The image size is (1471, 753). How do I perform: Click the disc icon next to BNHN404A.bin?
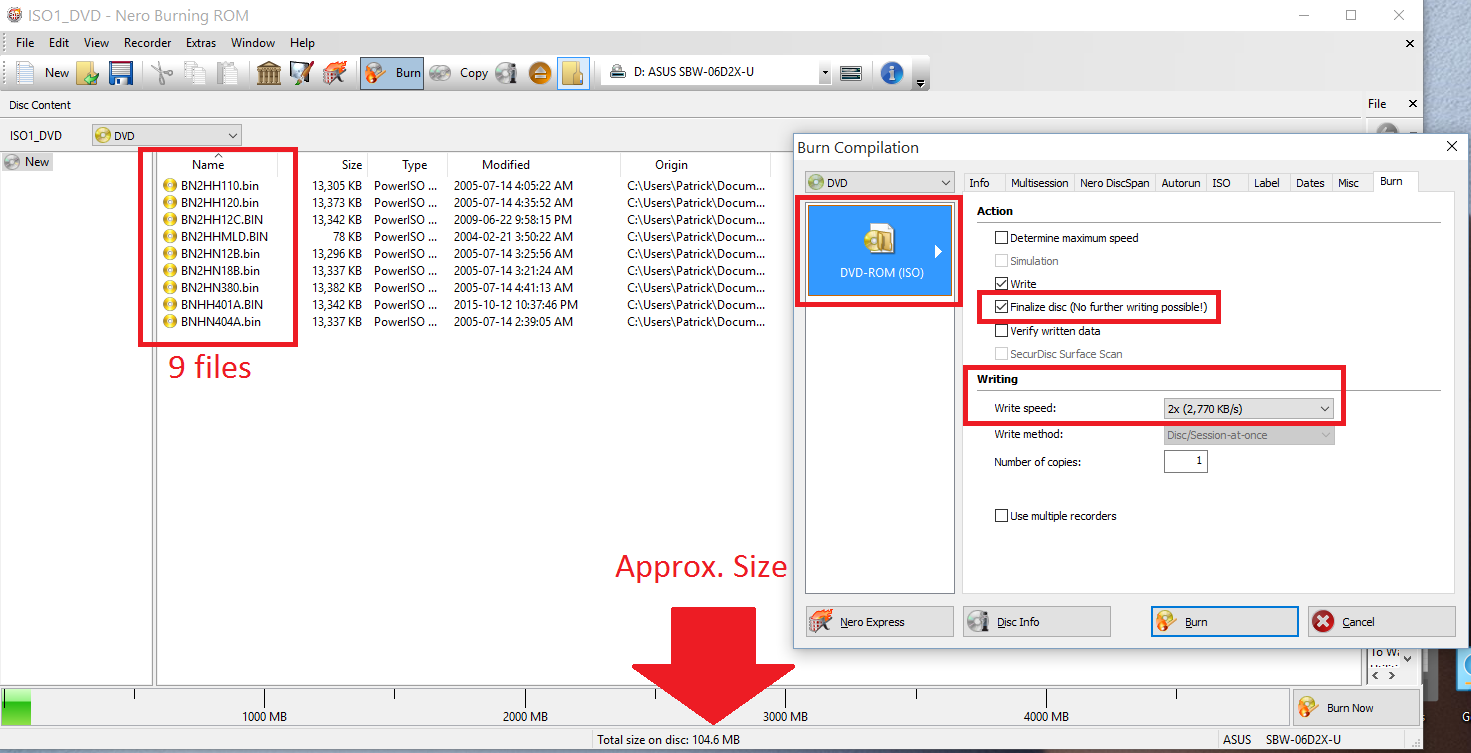170,321
